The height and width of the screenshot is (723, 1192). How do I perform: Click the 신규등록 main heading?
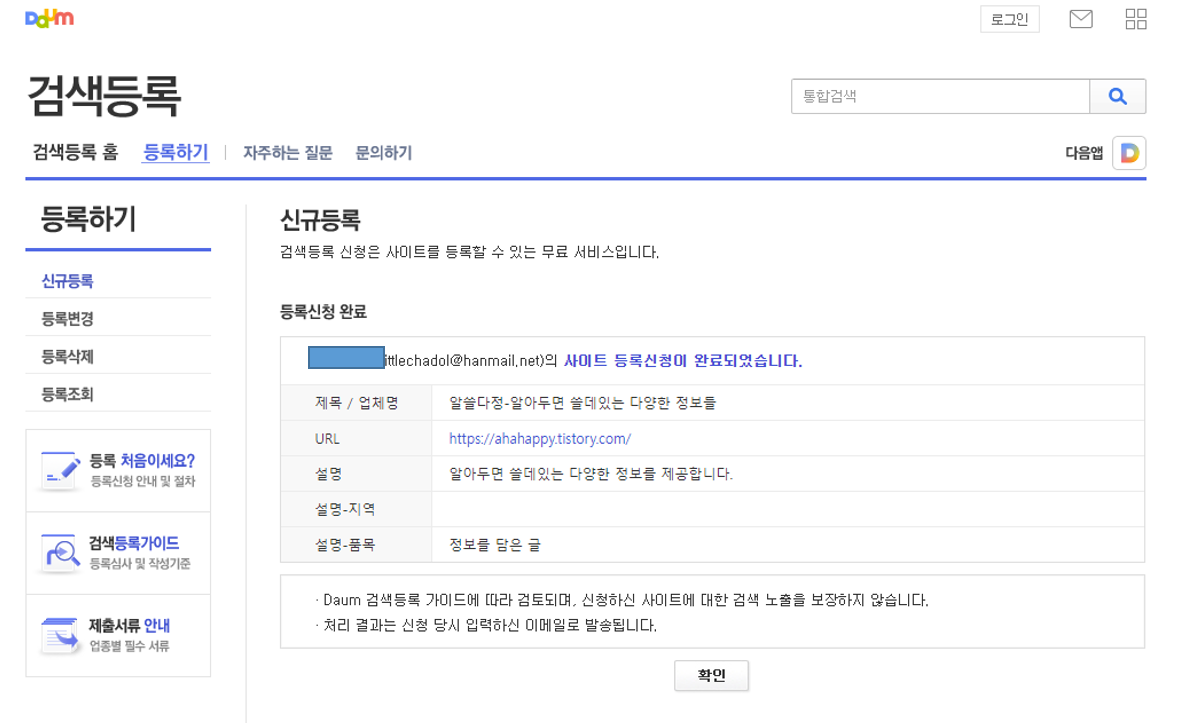320,220
